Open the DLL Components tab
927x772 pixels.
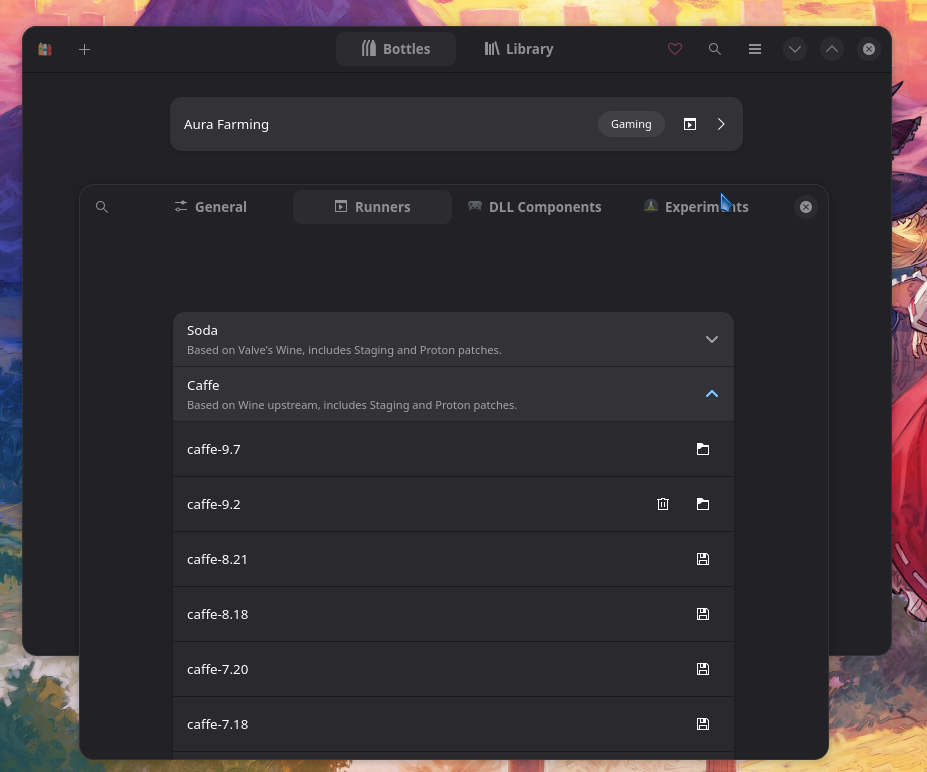[534, 207]
